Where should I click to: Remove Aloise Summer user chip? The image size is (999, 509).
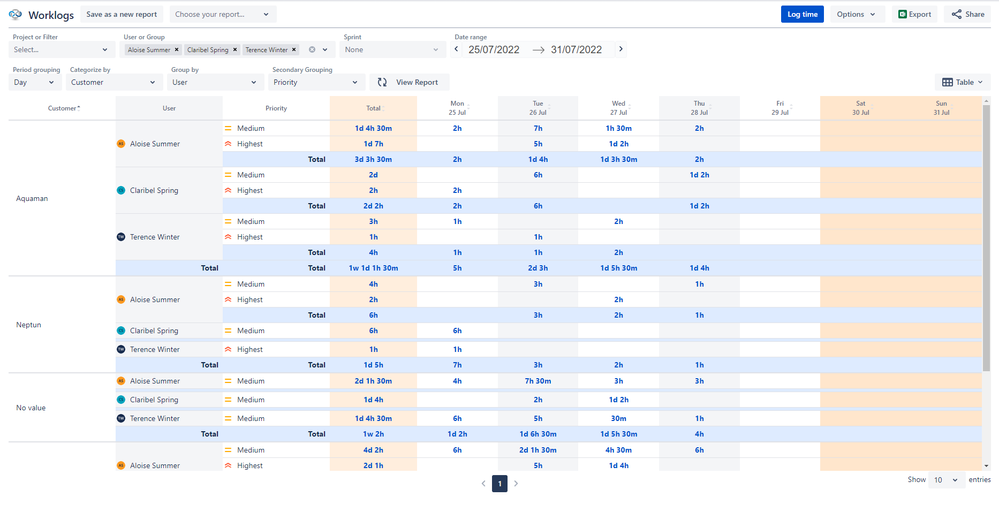tap(176, 49)
